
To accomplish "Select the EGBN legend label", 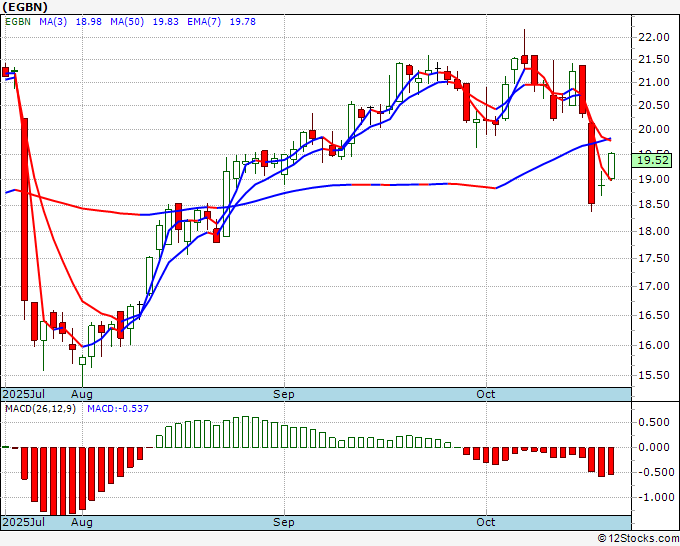I will pos(18,22).
